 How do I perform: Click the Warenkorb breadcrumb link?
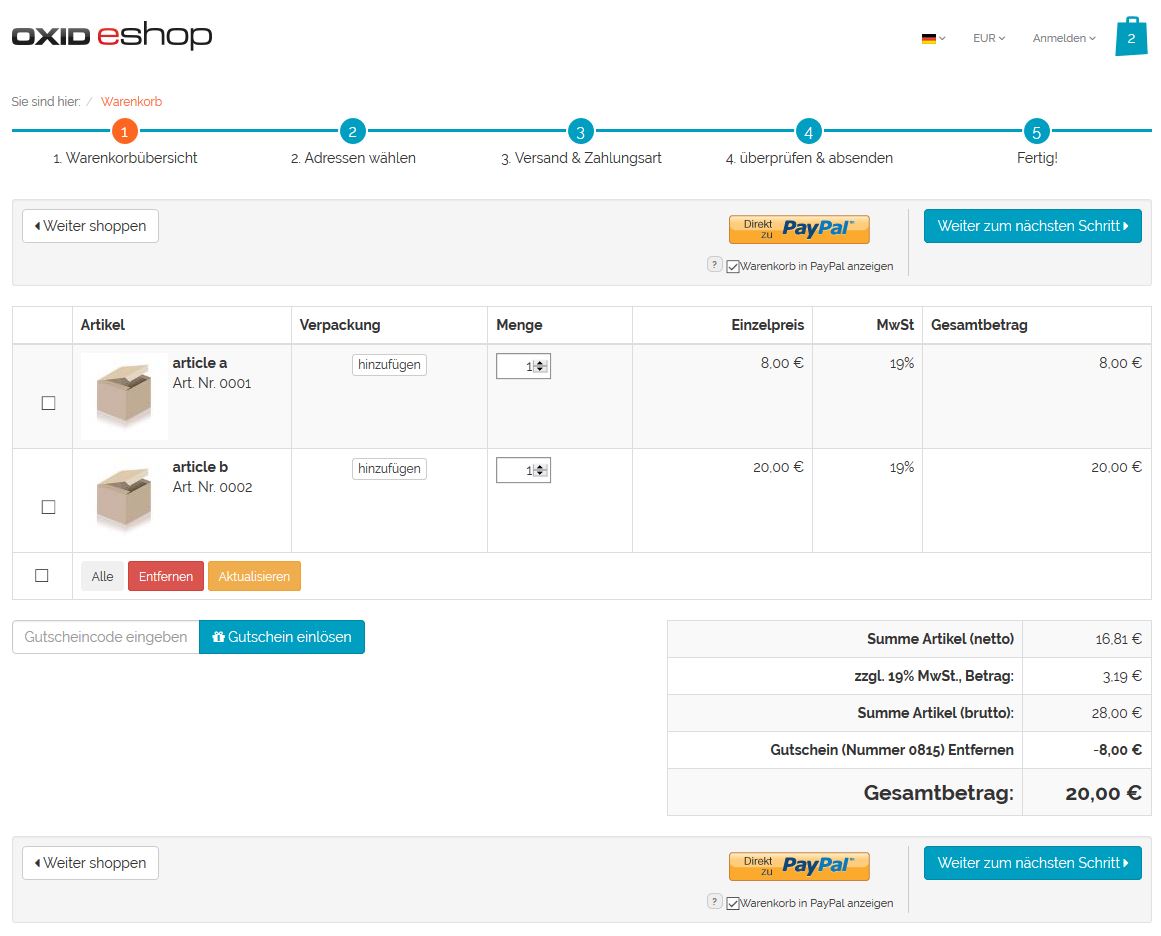pos(131,102)
